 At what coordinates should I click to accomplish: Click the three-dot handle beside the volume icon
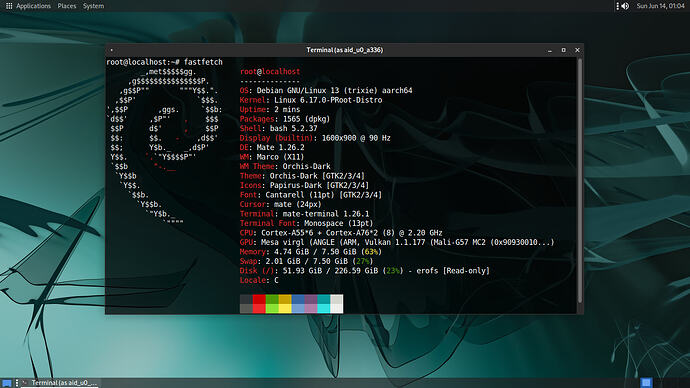pos(617,6)
